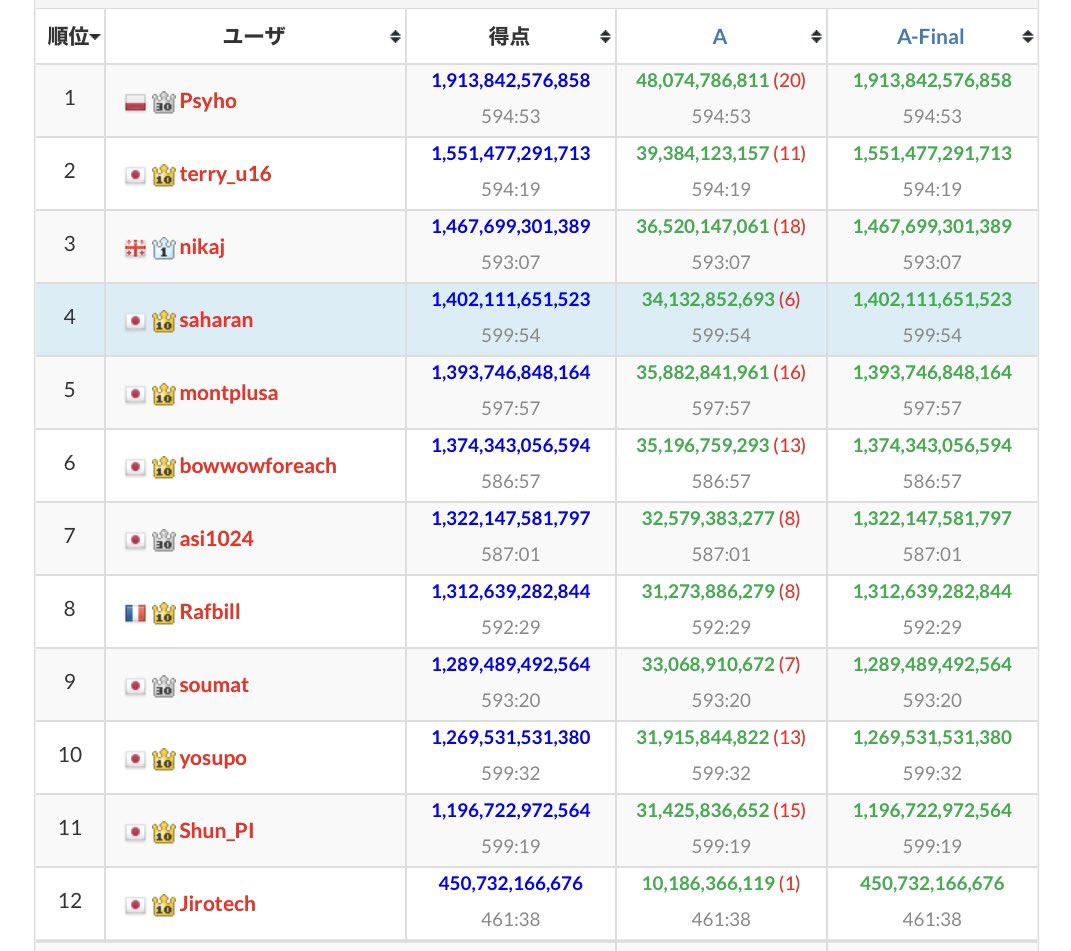The height and width of the screenshot is (951, 1071).
Task: Click gold crown badge next to montplusa
Action: pyautogui.click(x=164, y=394)
